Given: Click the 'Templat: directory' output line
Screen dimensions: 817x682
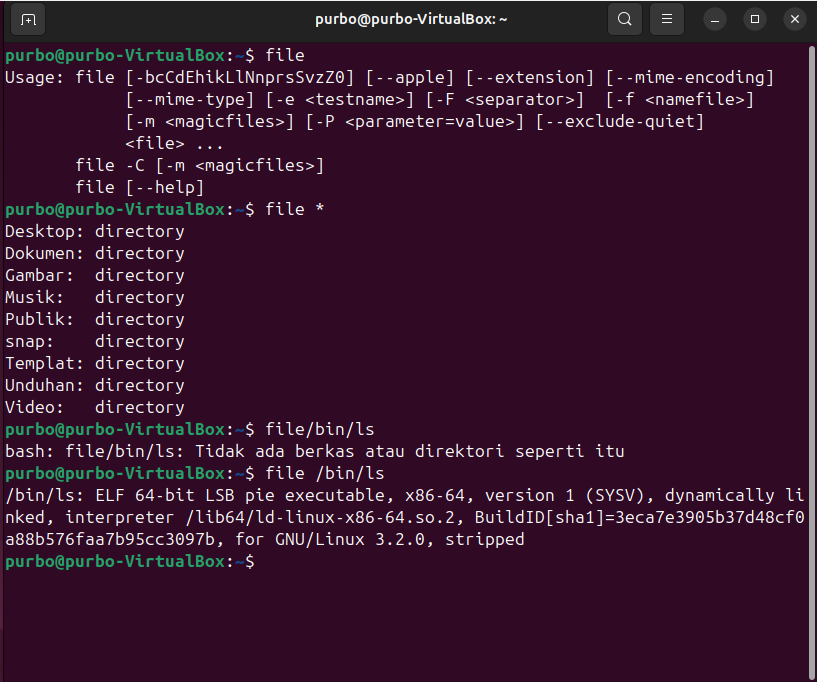Looking at the screenshot, I should tap(95, 363).
